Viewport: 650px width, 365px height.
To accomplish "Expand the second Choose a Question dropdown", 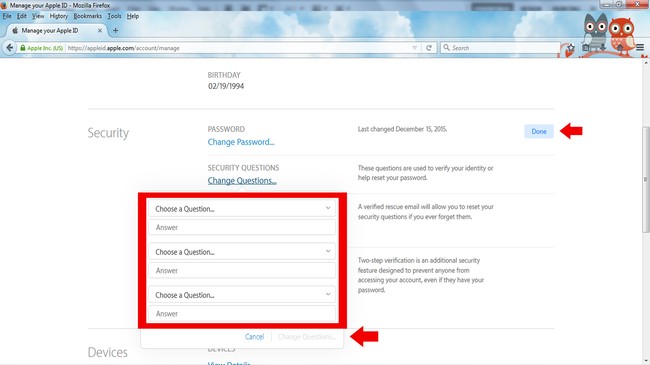I will pos(242,252).
